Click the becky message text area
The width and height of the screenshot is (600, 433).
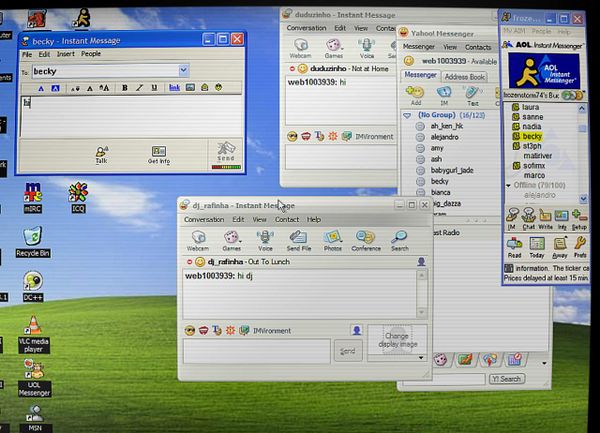tap(130, 116)
